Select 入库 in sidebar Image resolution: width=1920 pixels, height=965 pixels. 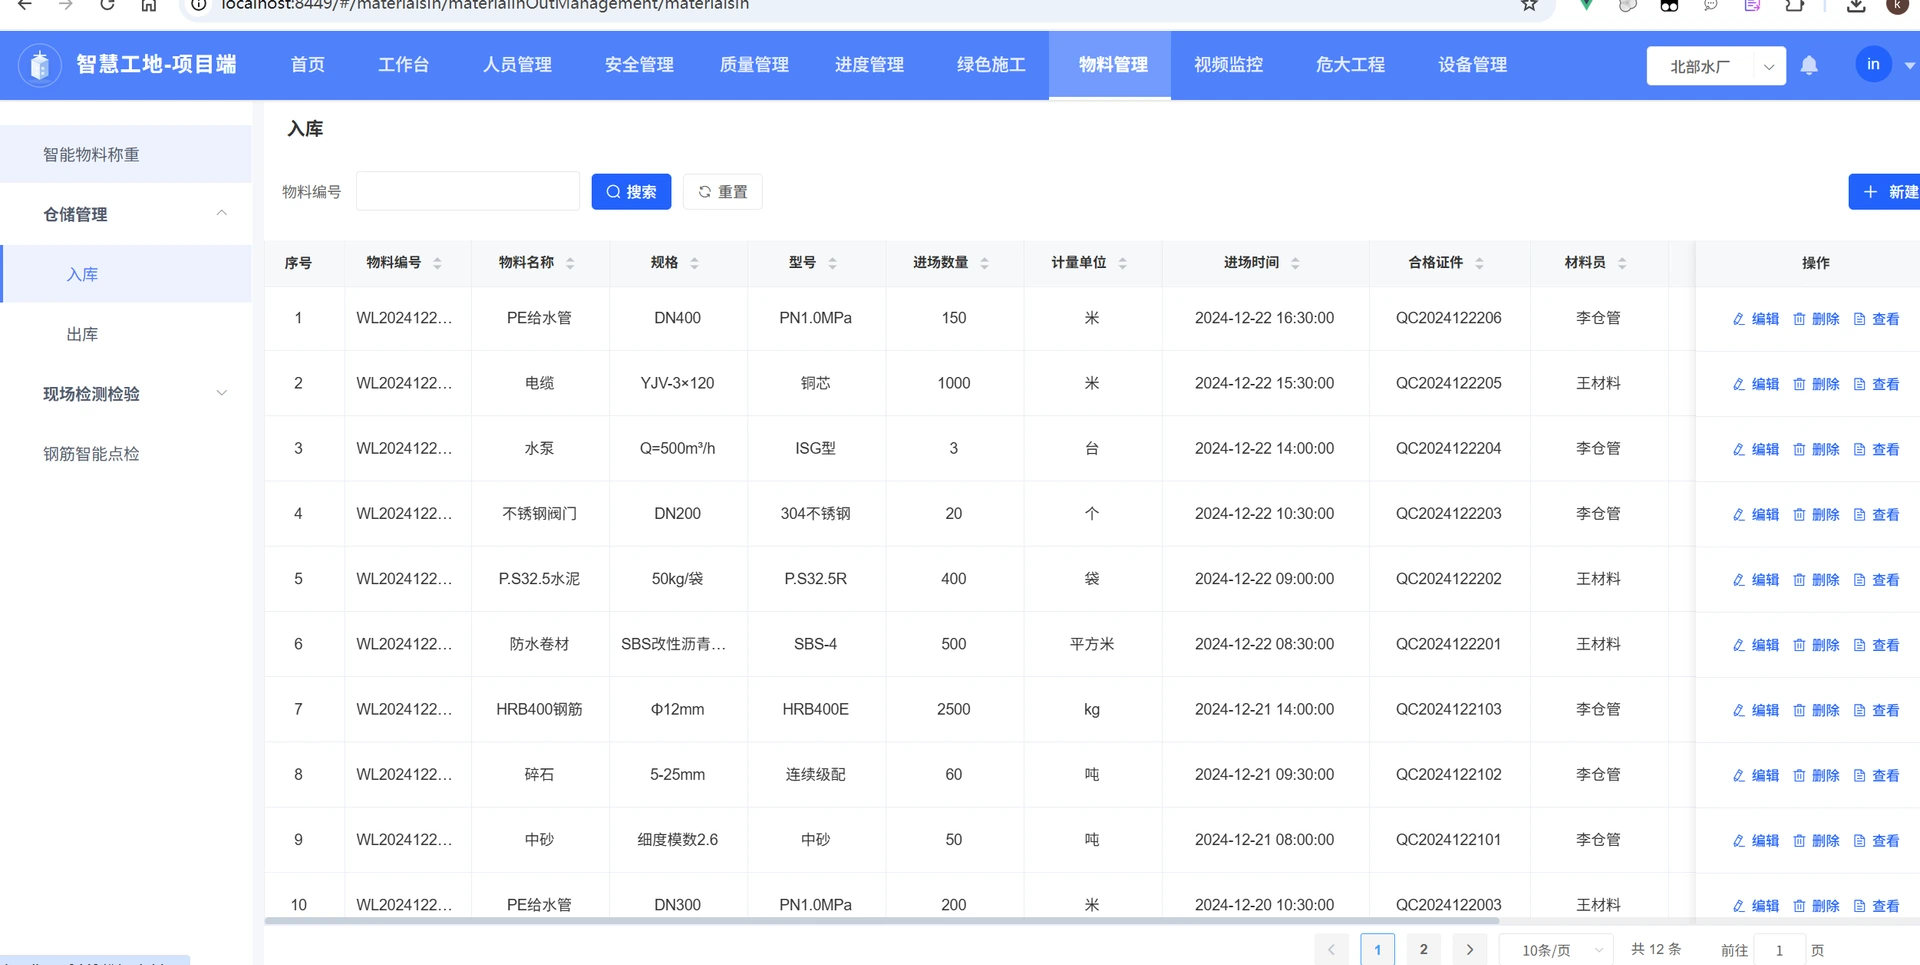(126, 274)
